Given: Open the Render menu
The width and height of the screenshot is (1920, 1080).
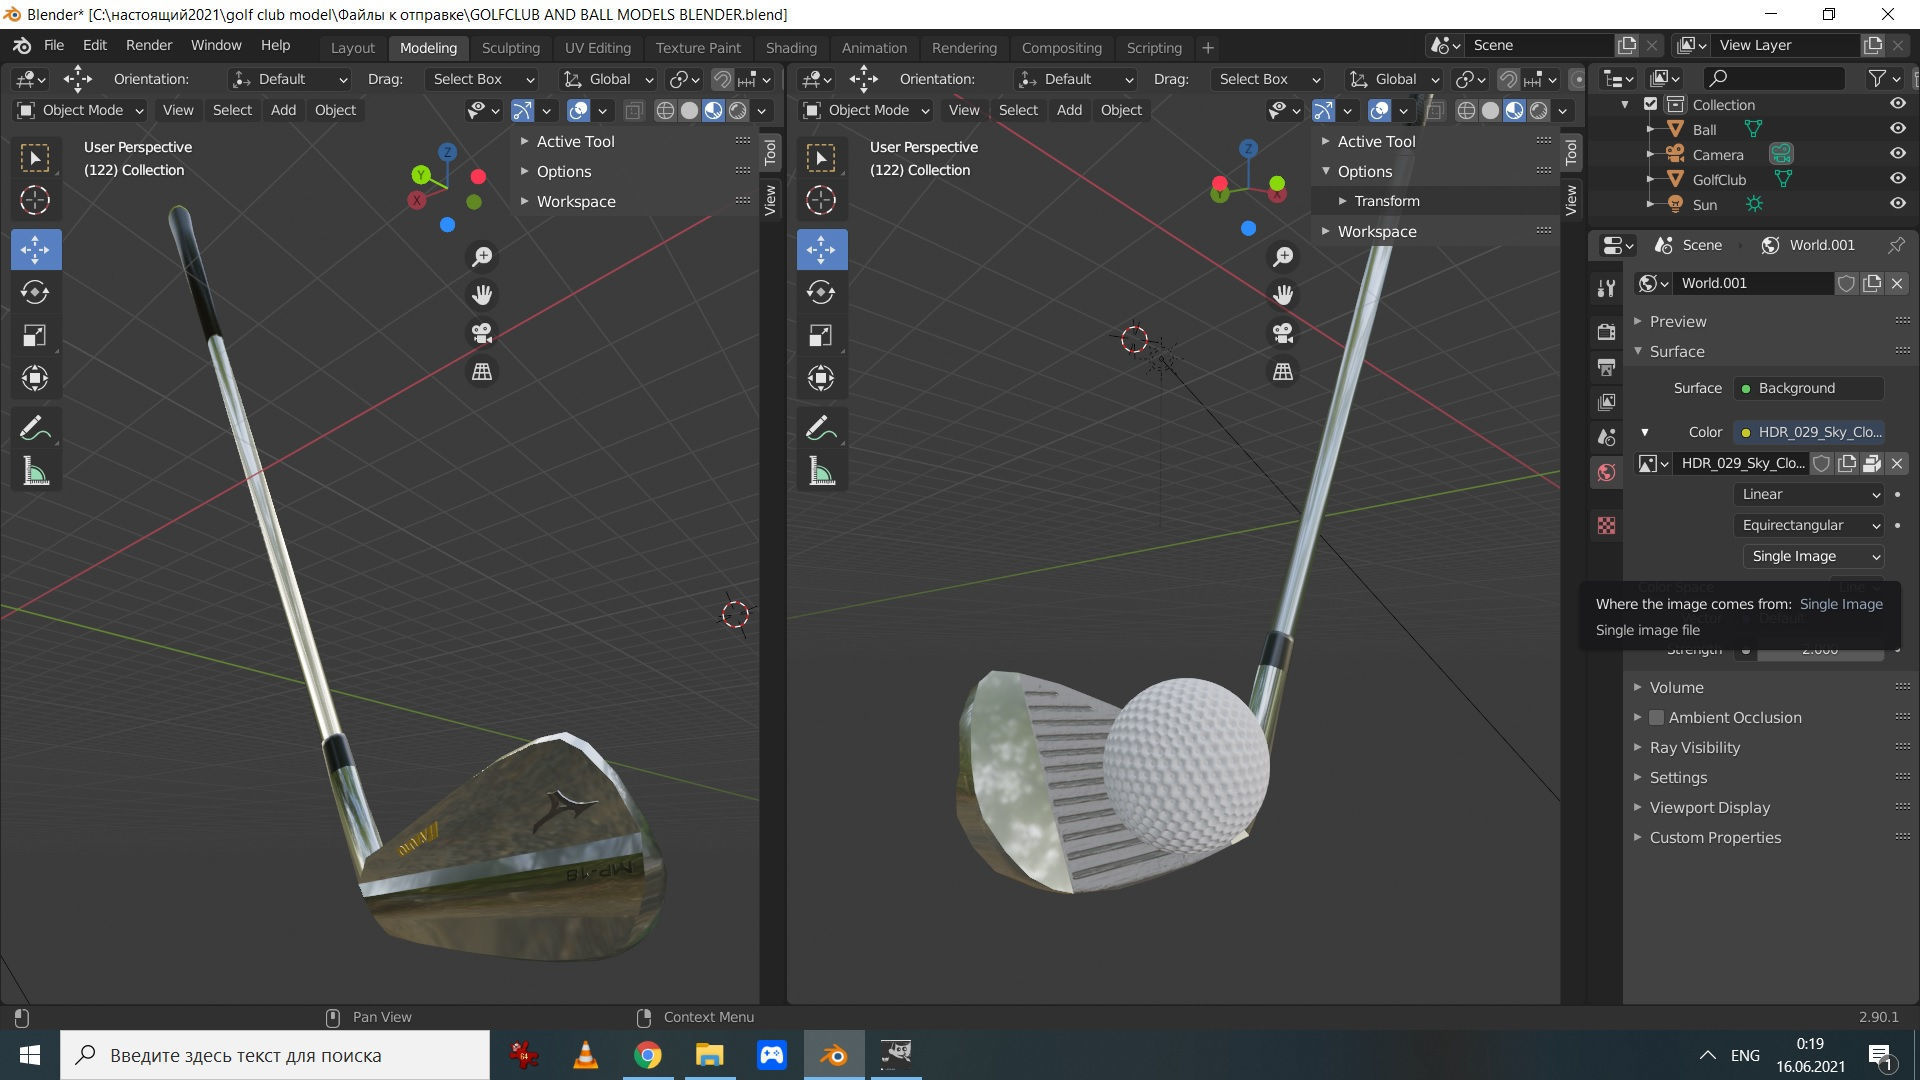Looking at the screenshot, I should 149,45.
